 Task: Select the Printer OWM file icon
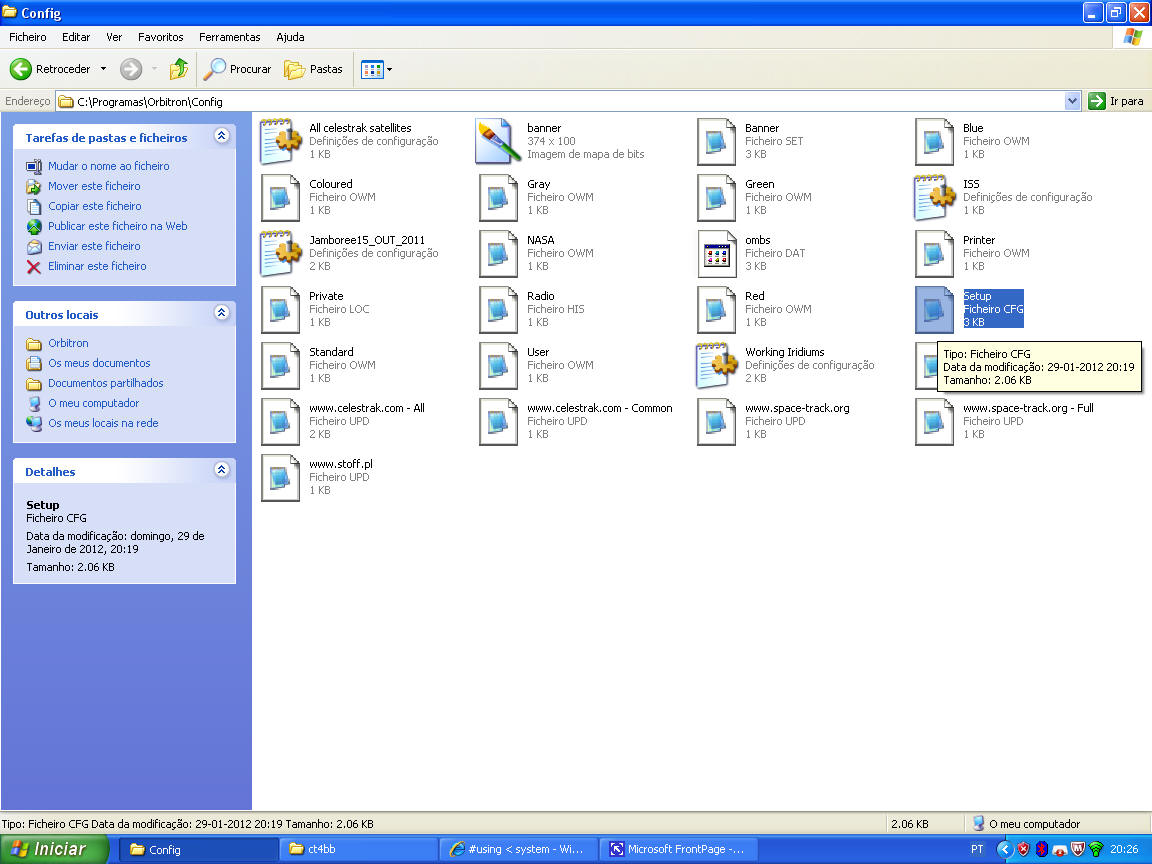click(935, 253)
